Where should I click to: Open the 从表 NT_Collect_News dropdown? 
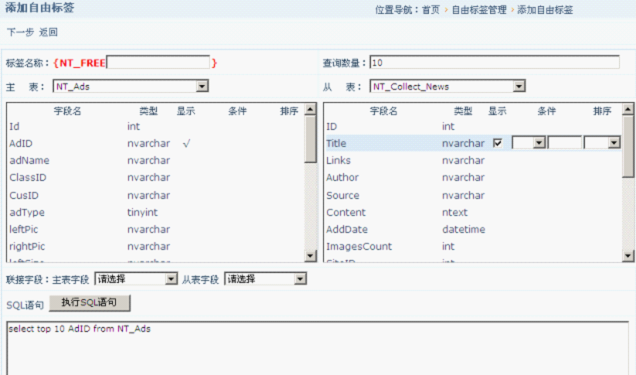[447, 86]
